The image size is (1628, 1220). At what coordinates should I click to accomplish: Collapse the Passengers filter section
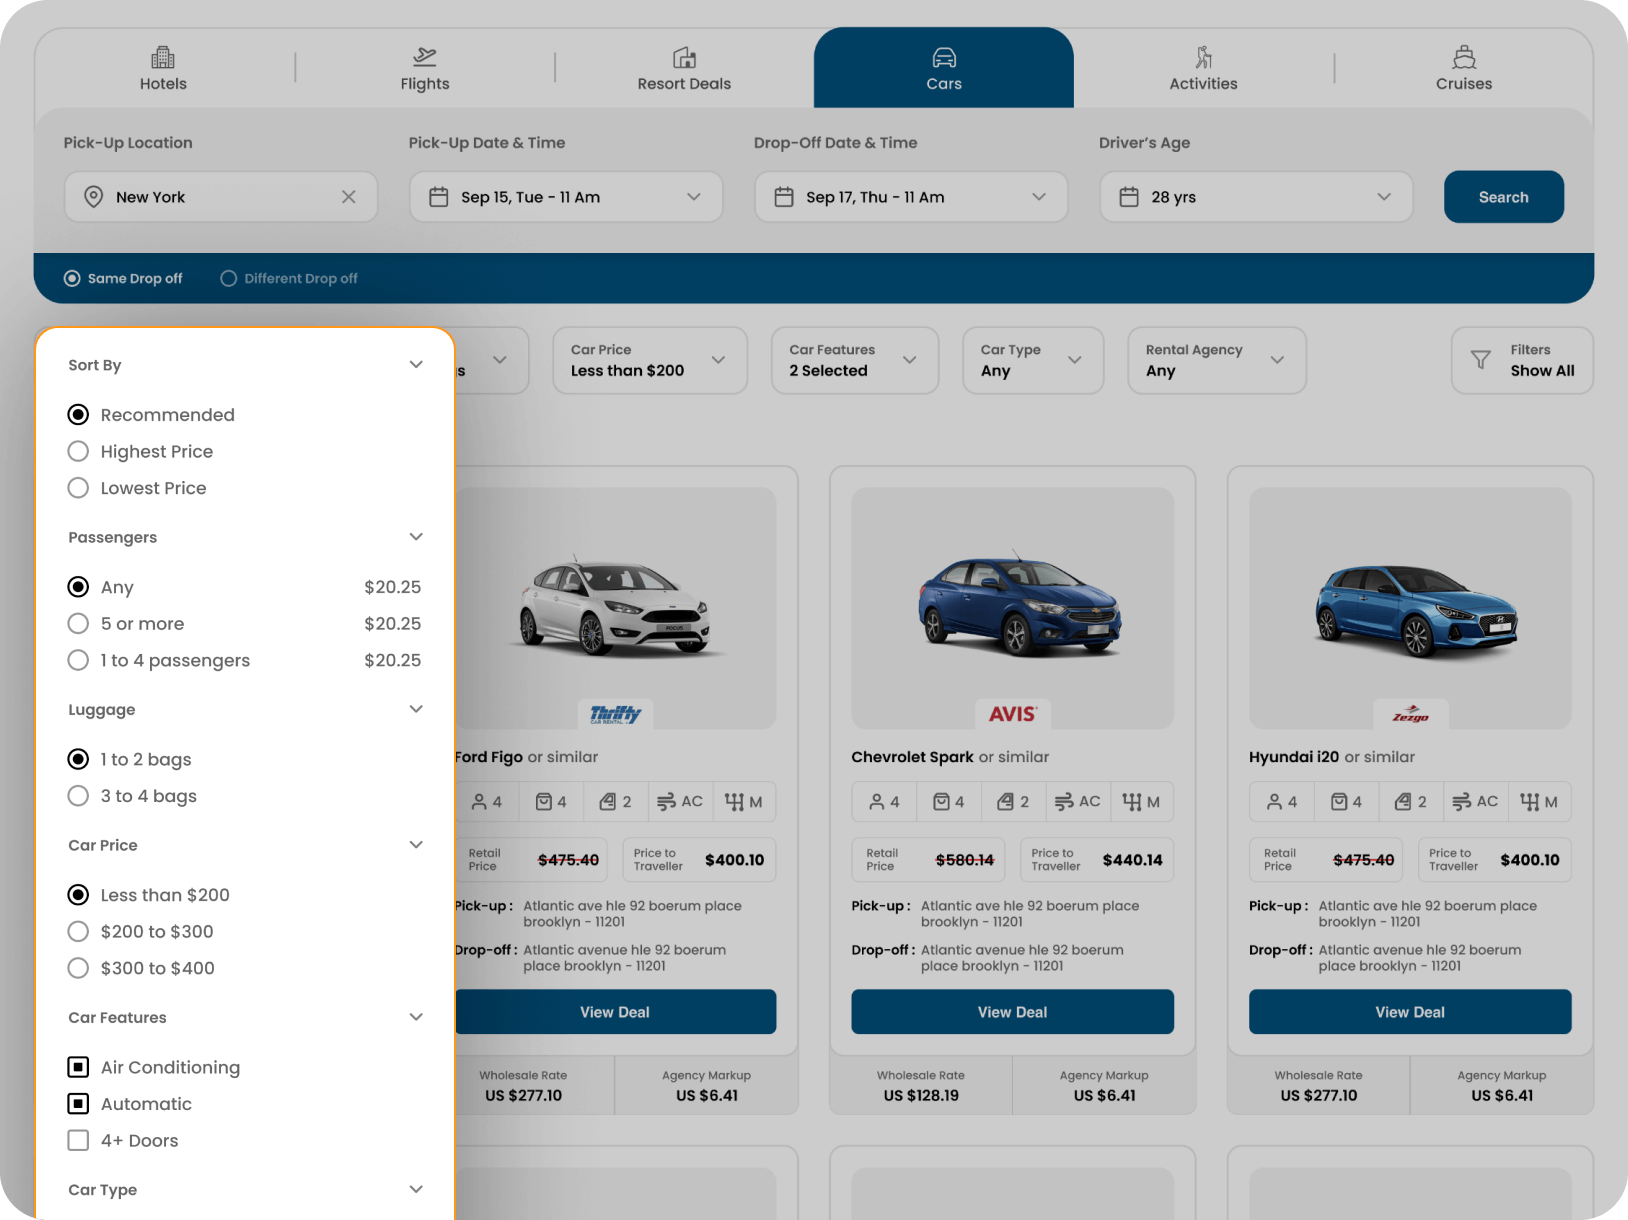pyautogui.click(x=416, y=537)
